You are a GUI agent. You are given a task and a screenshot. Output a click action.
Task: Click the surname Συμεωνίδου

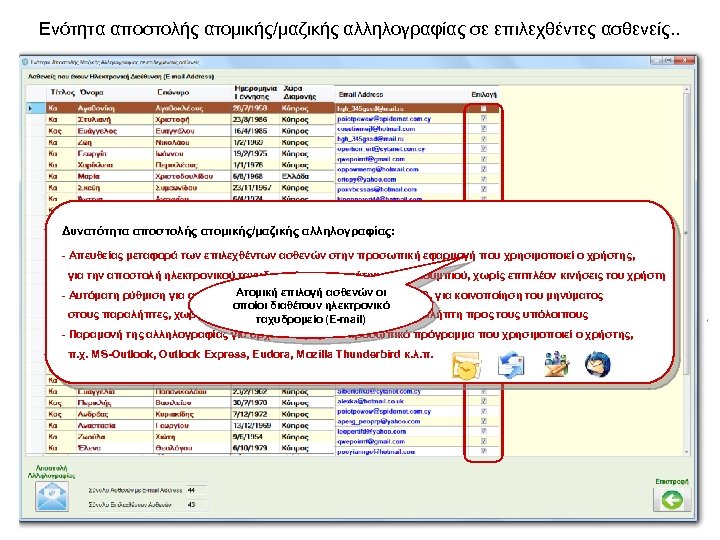click(x=176, y=188)
